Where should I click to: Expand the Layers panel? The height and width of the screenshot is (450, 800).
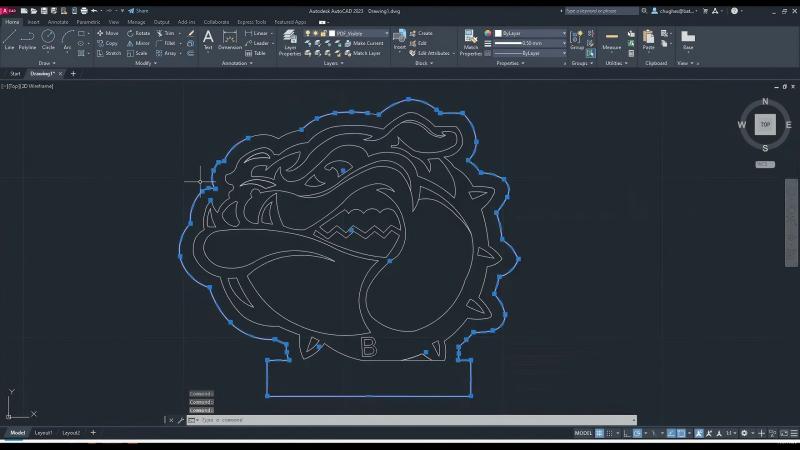click(334, 63)
